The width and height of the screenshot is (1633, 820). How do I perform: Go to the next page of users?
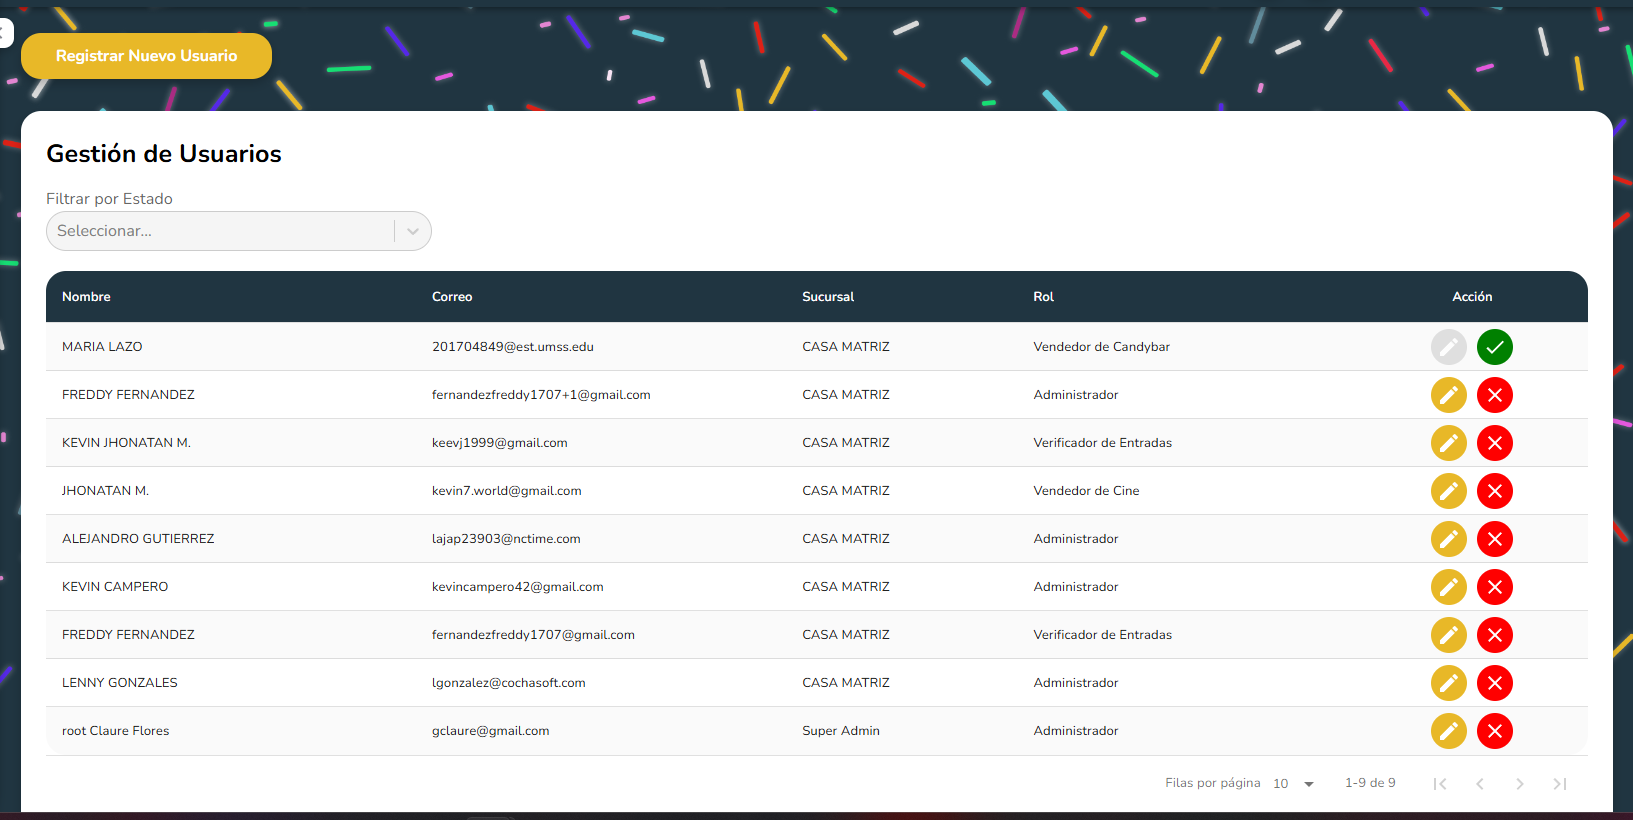click(1519, 784)
